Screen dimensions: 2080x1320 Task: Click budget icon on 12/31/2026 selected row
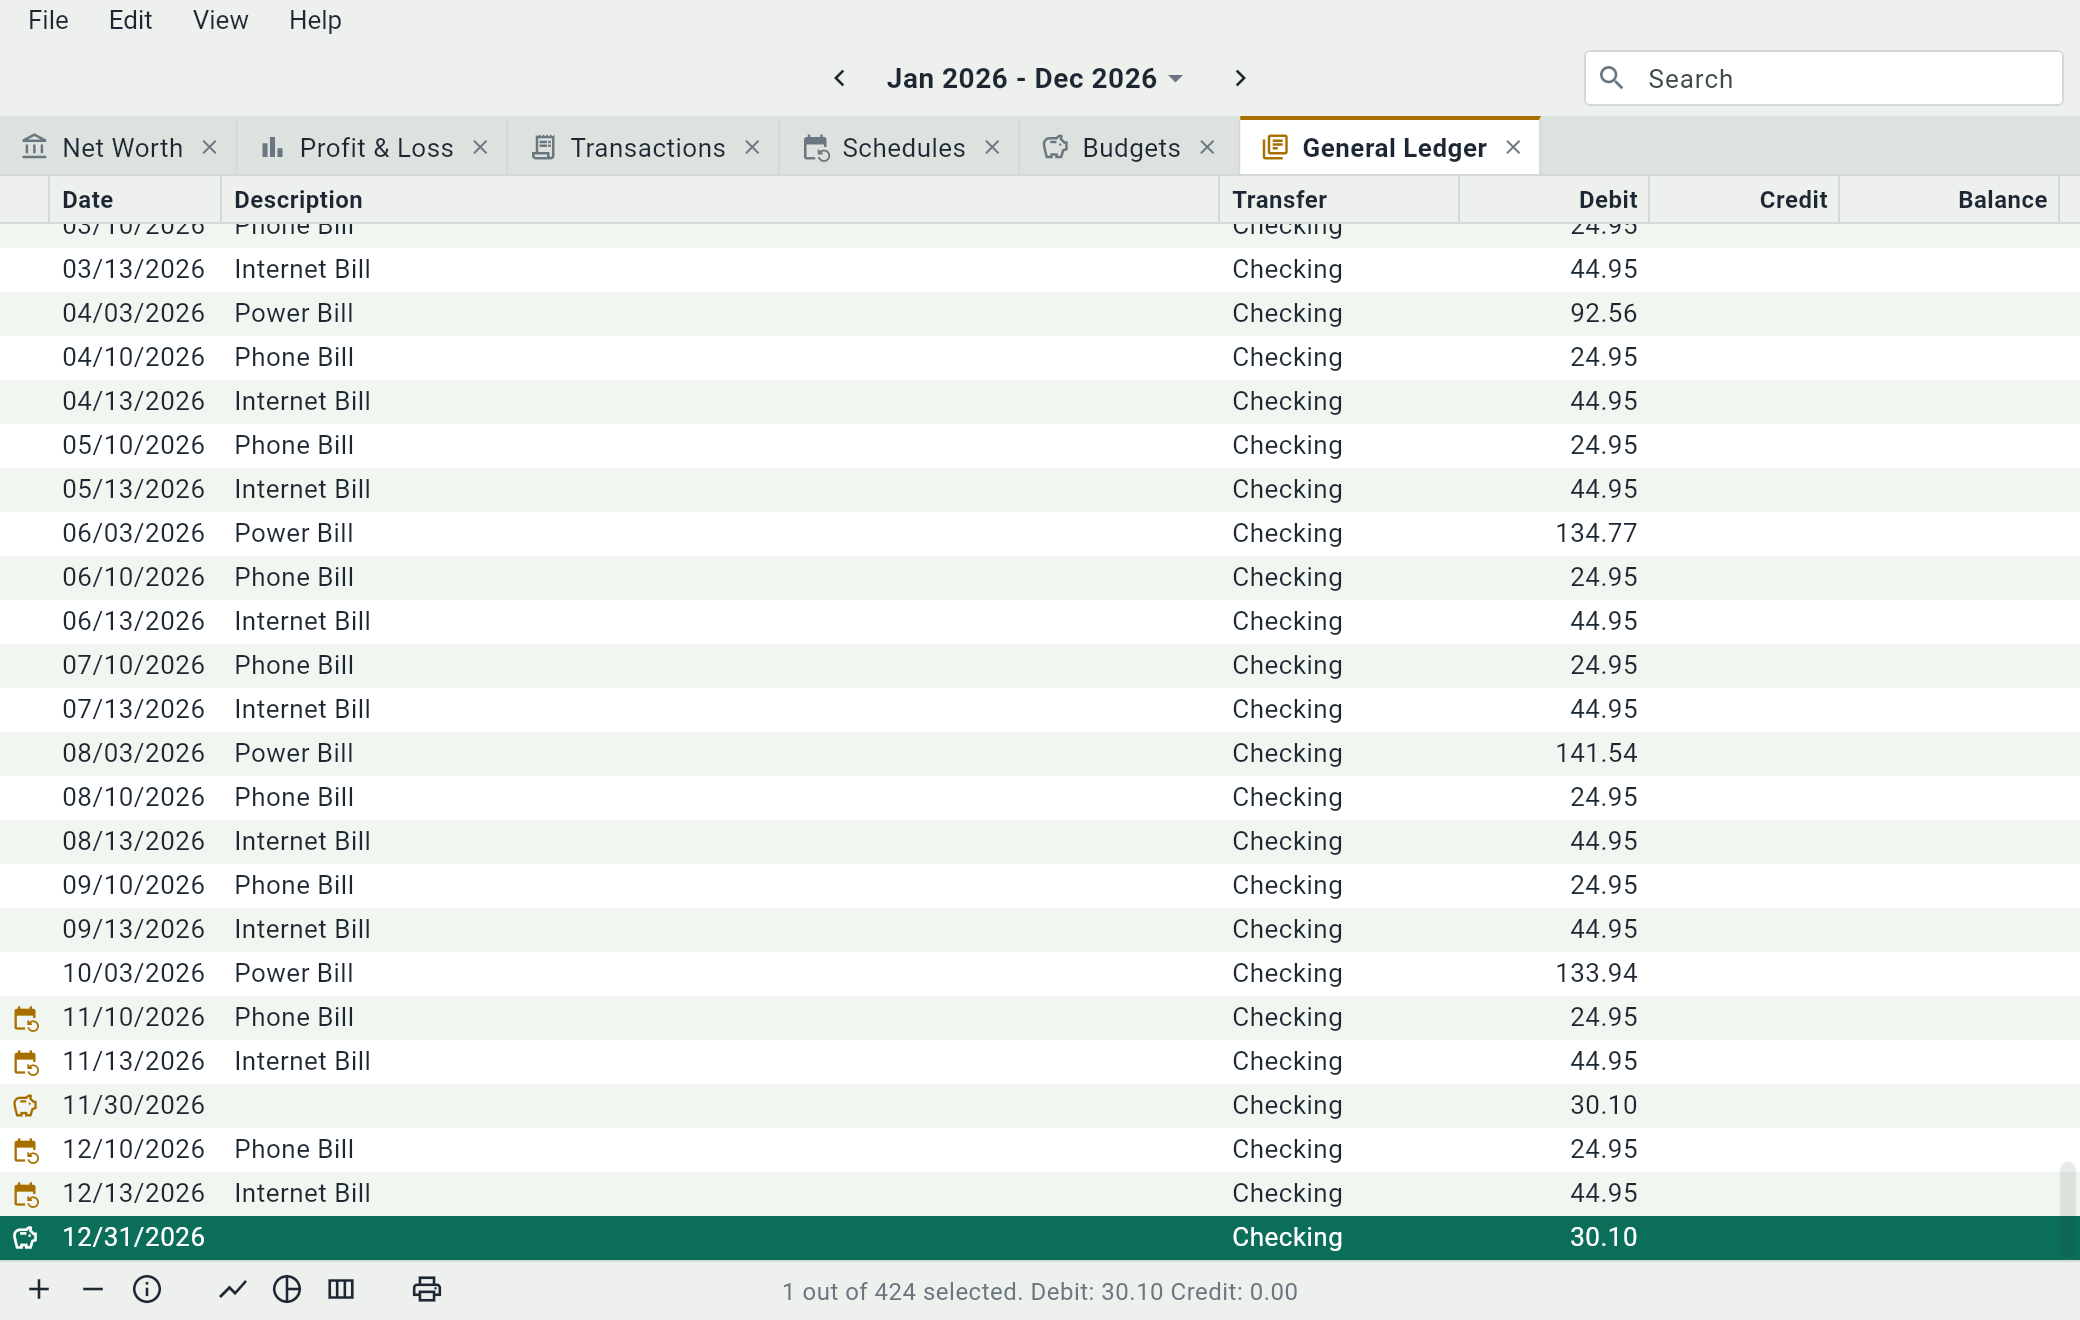coord(25,1238)
